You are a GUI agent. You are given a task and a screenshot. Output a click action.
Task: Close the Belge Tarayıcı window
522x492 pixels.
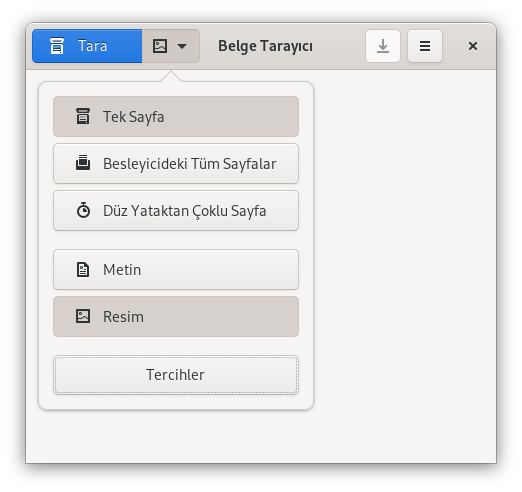[473, 46]
